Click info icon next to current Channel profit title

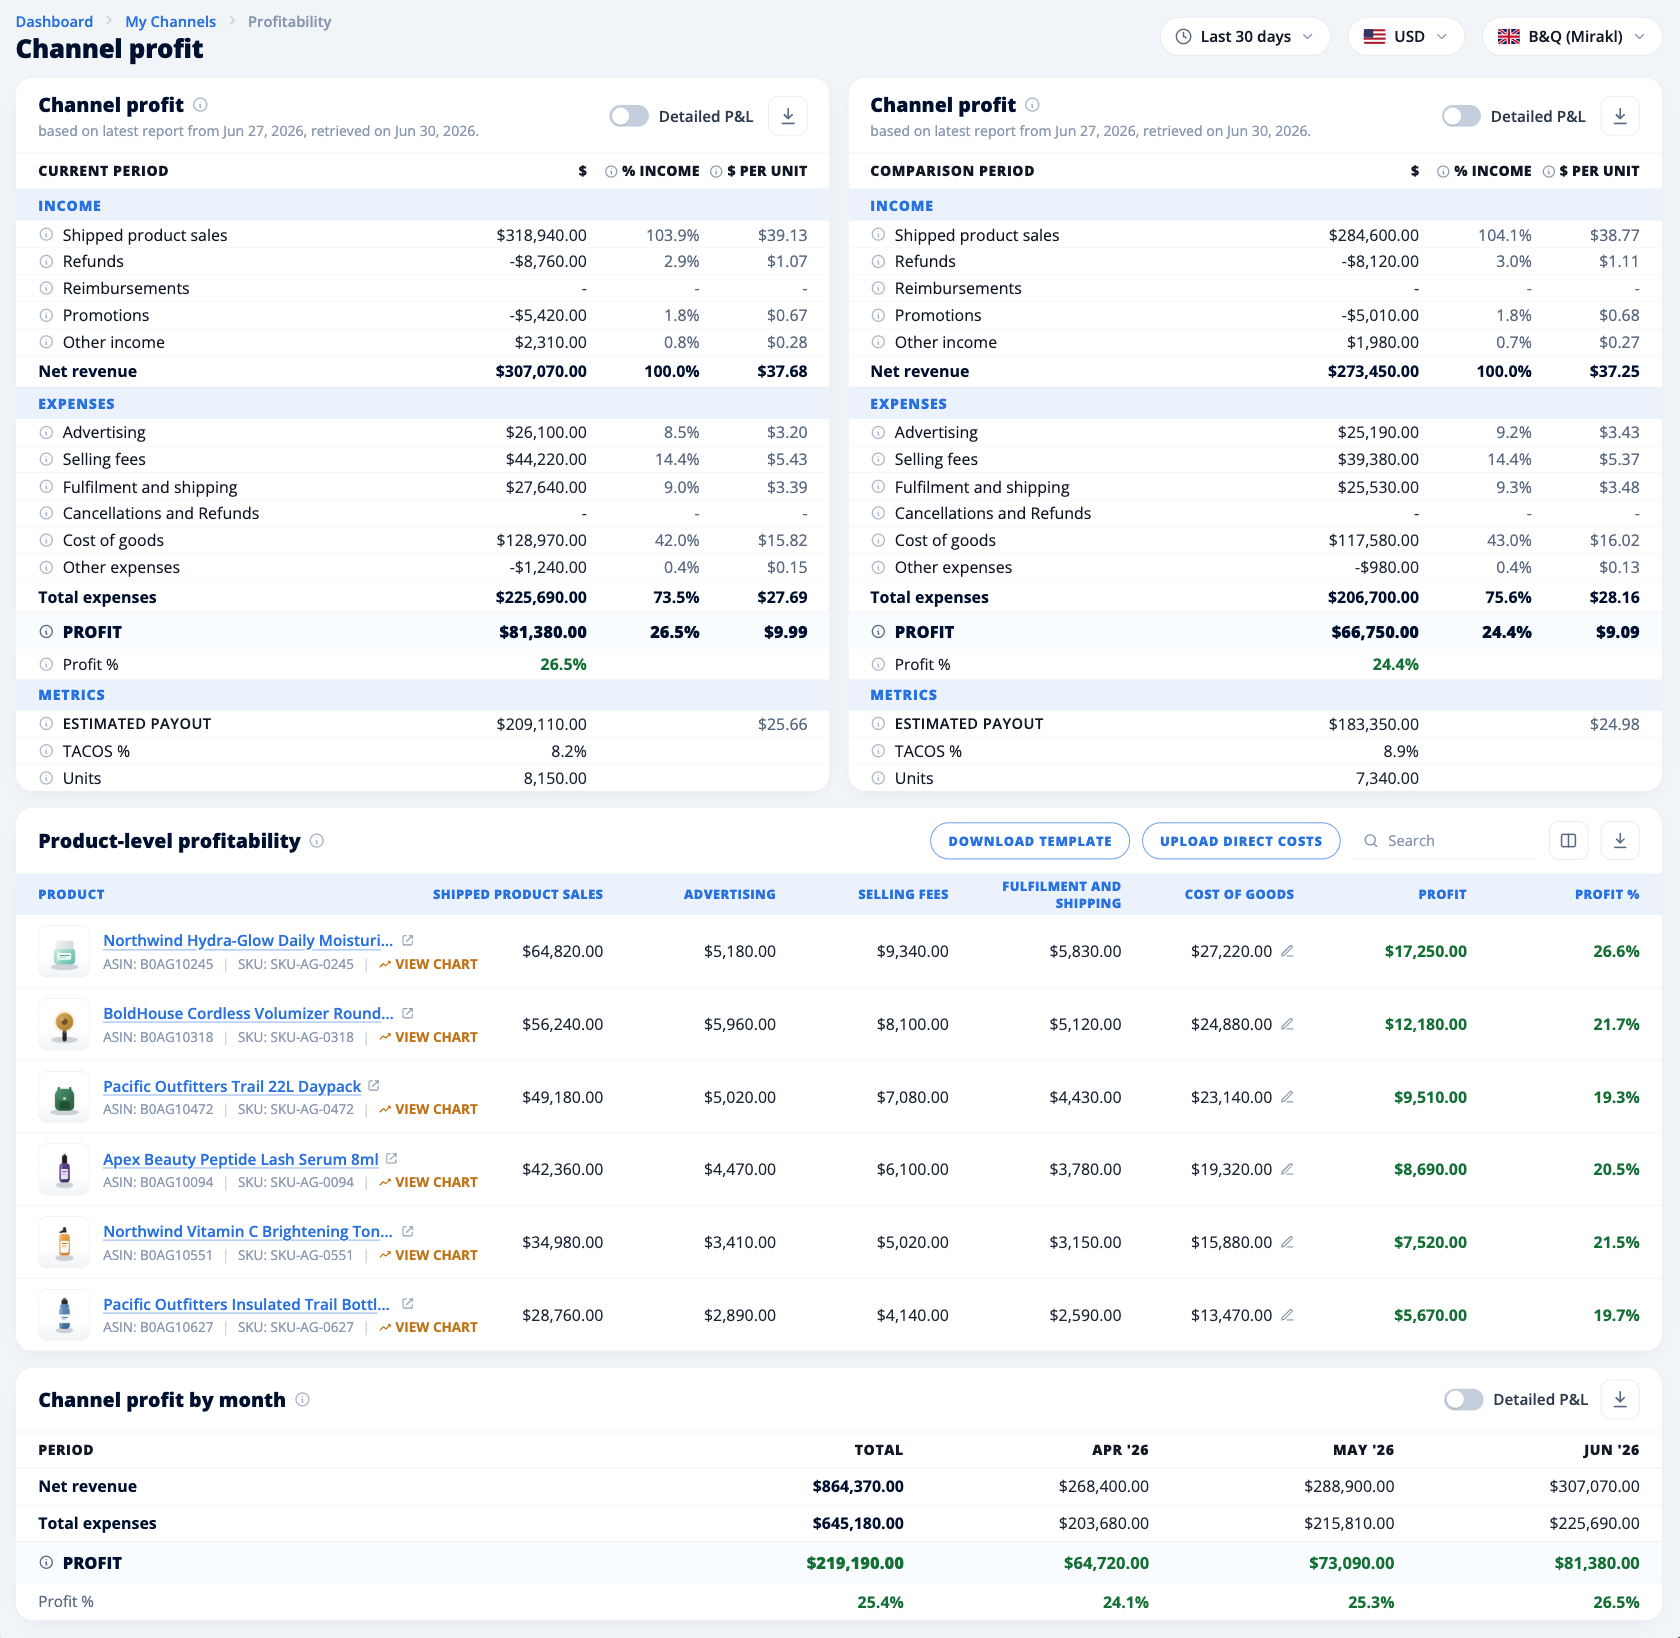pos(200,105)
